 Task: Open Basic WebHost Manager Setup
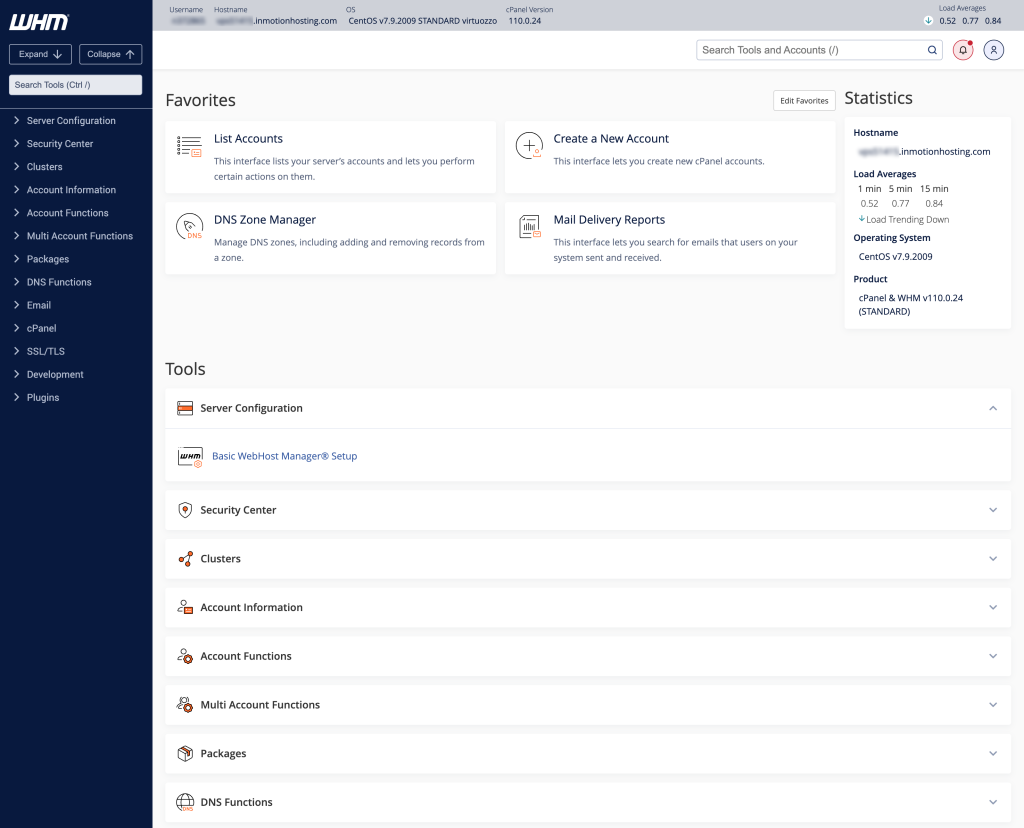click(x=284, y=455)
